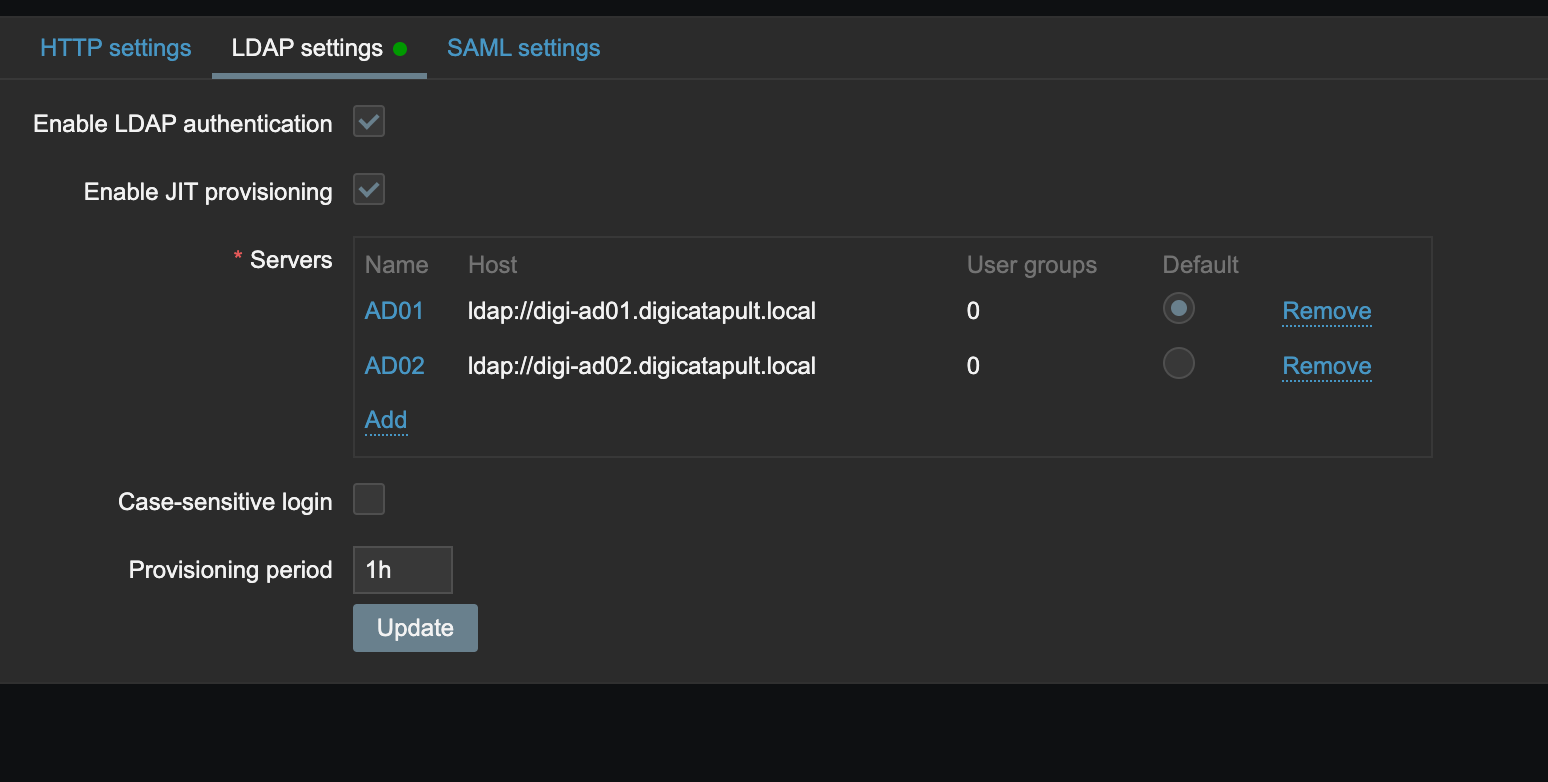Screen dimensions: 1548x782
Task: Click the ldap://digi-ad01.digicatapult.local host text
Action: coord(641,311)
